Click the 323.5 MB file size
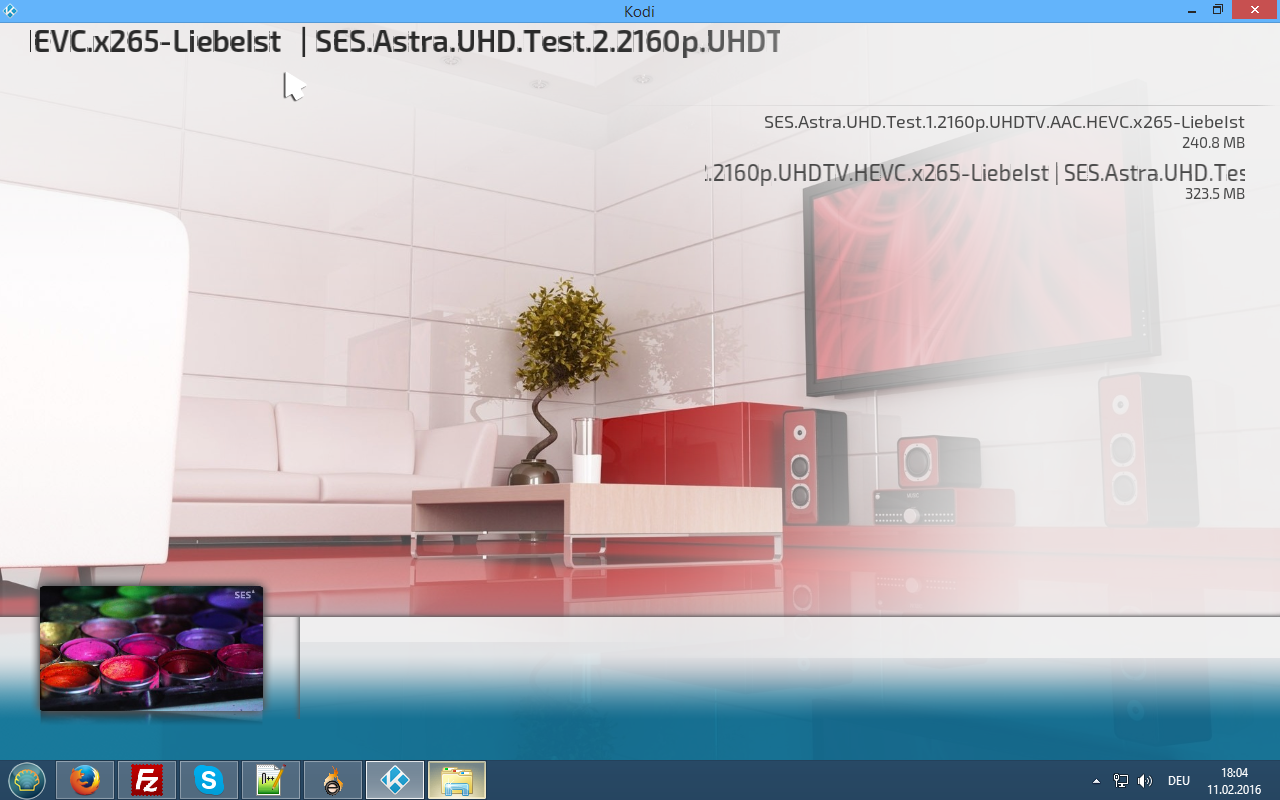Image resolution: width=1280 pixels, height=800 pixels. [x=1214, y=194]
